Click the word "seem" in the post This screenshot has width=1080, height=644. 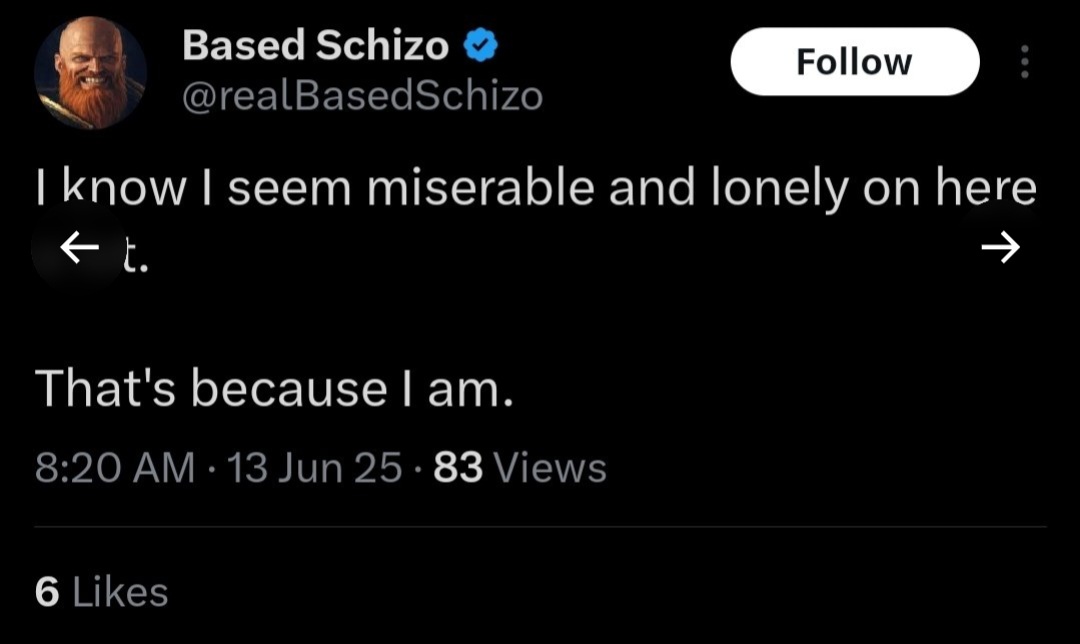click(288, 189)
